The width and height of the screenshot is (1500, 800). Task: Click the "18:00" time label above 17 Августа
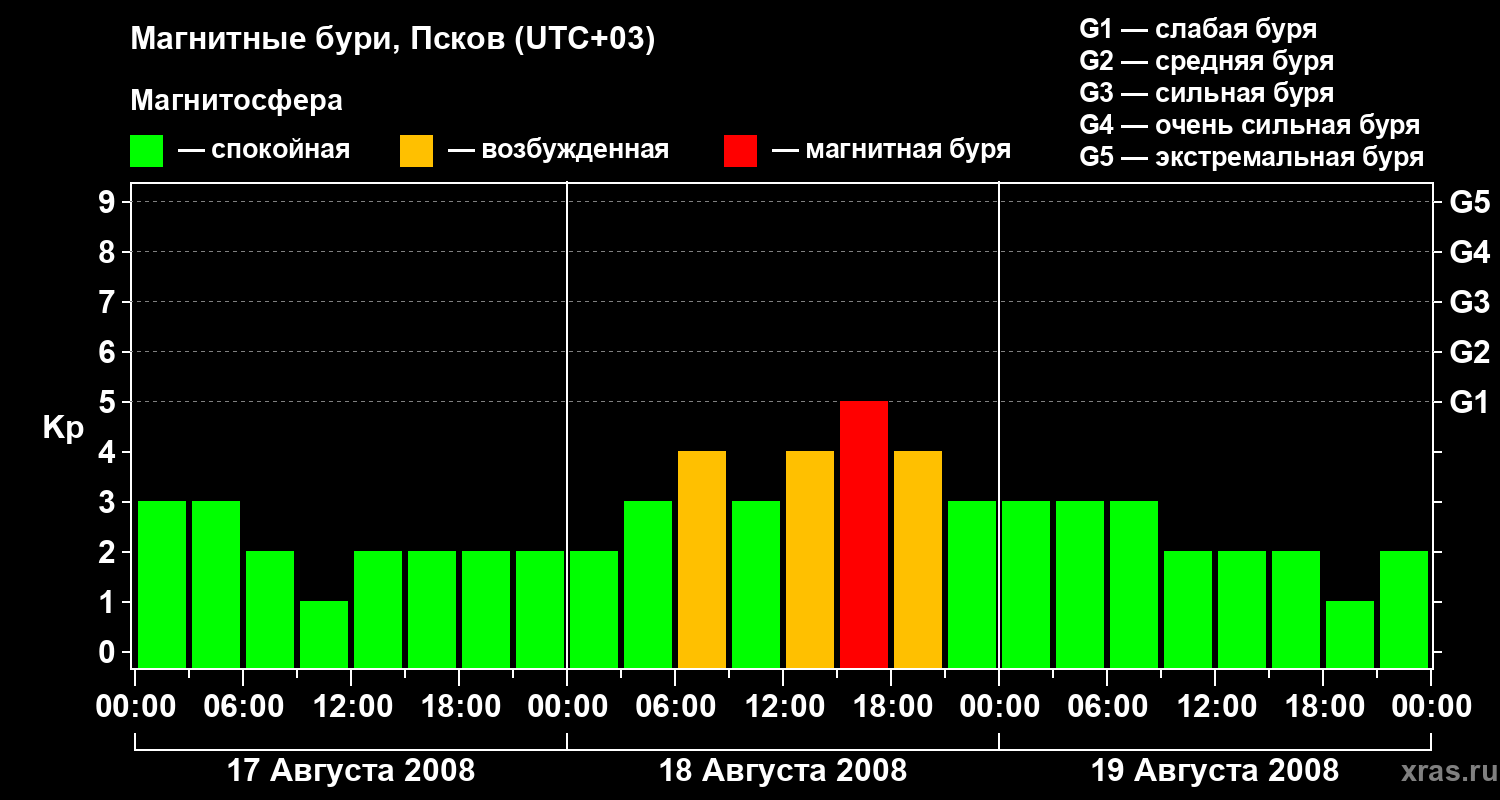tap(459, 707)
